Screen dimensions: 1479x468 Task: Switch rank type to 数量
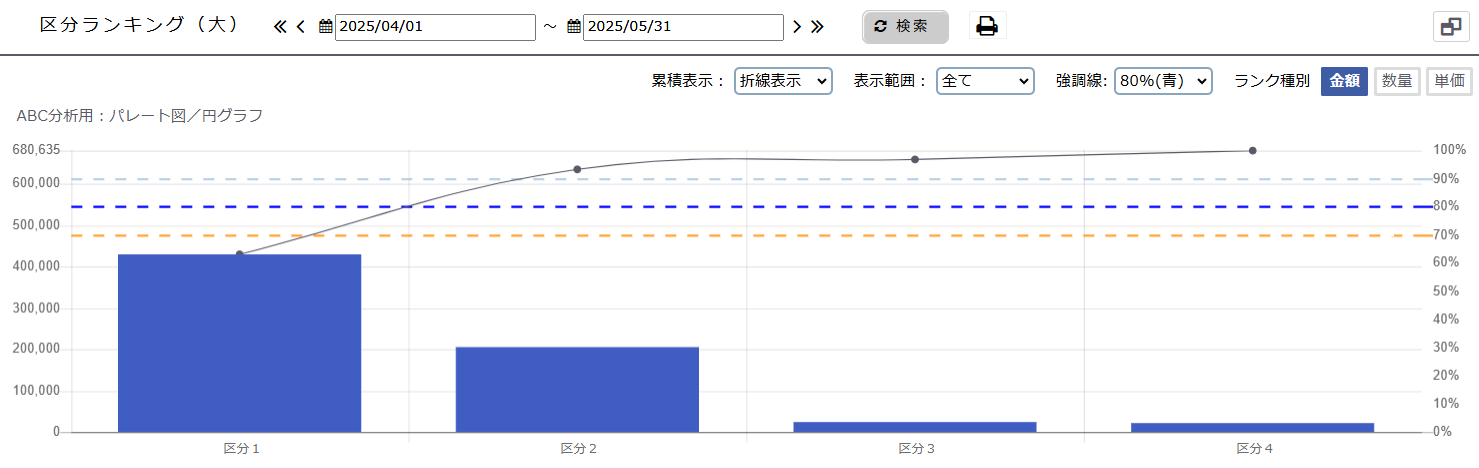point(1397,81)
